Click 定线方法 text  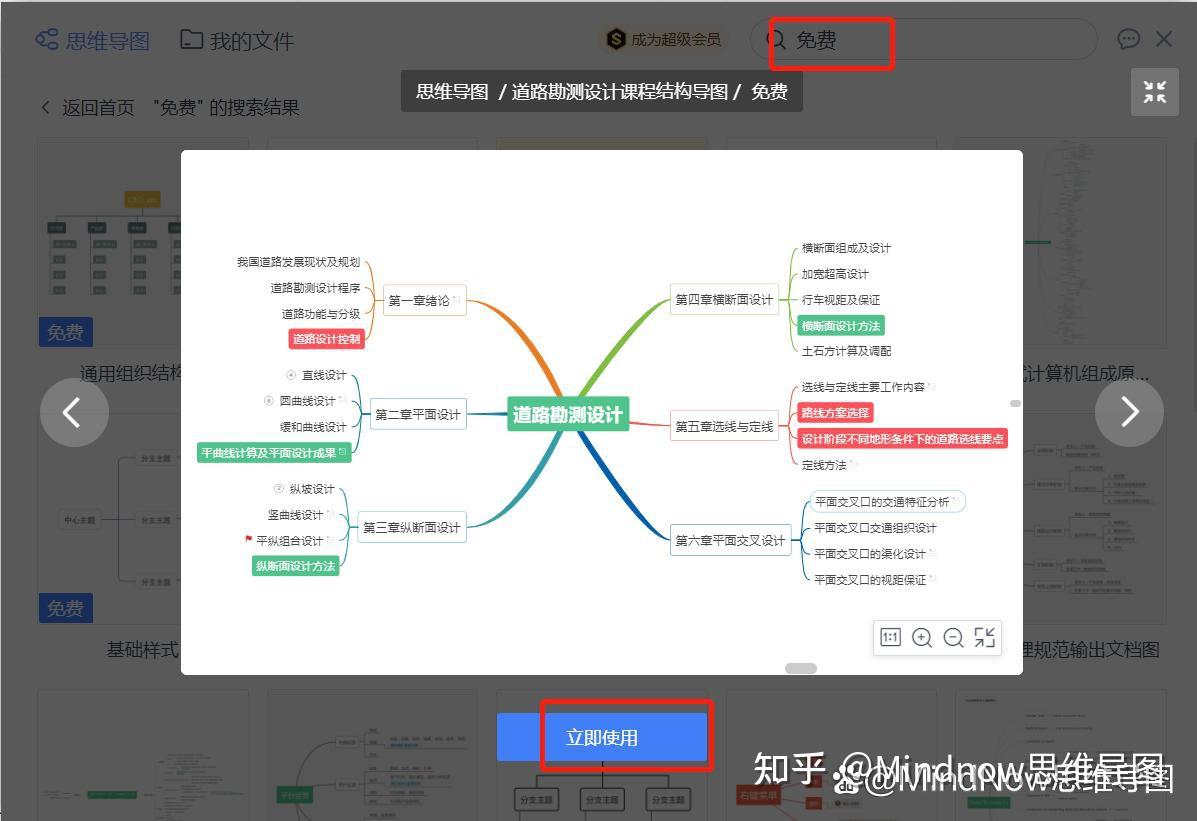click(824, 465)
